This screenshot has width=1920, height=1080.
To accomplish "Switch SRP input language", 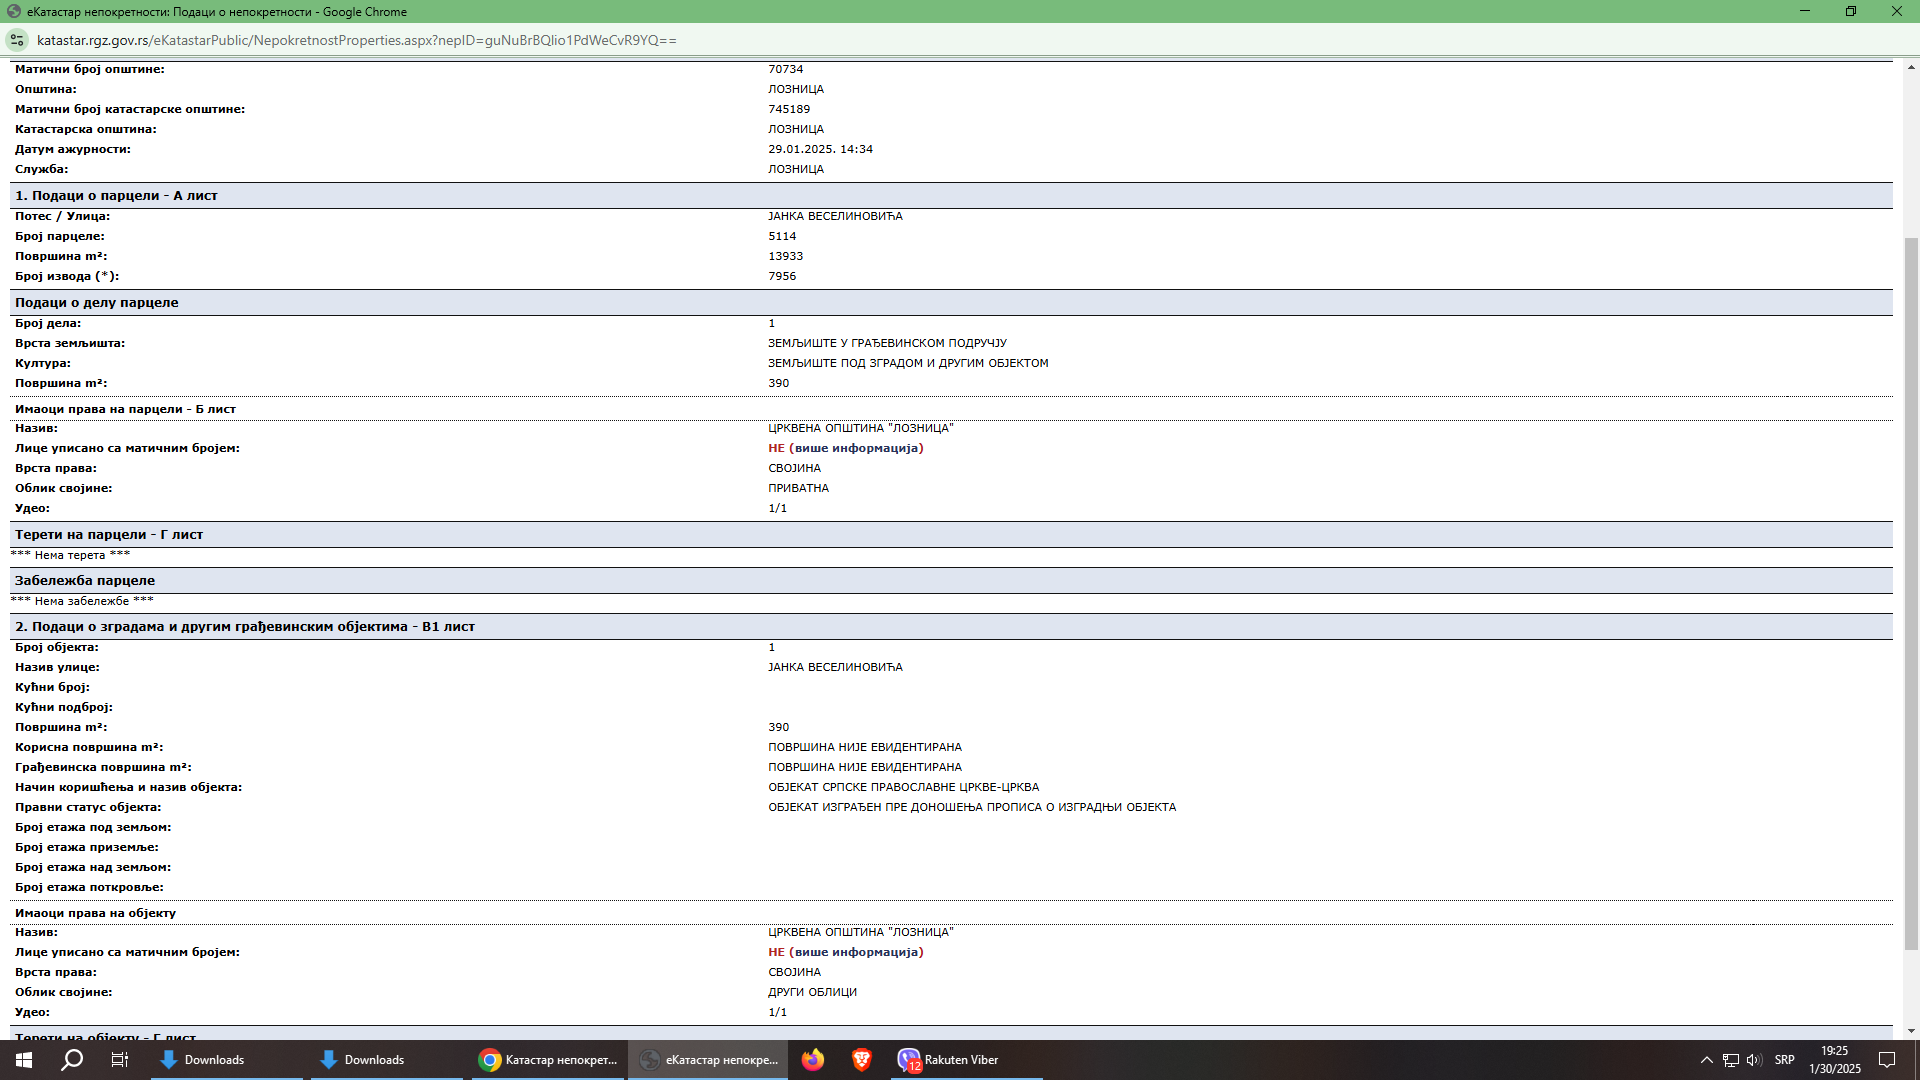I will tap(1785, 1060).
